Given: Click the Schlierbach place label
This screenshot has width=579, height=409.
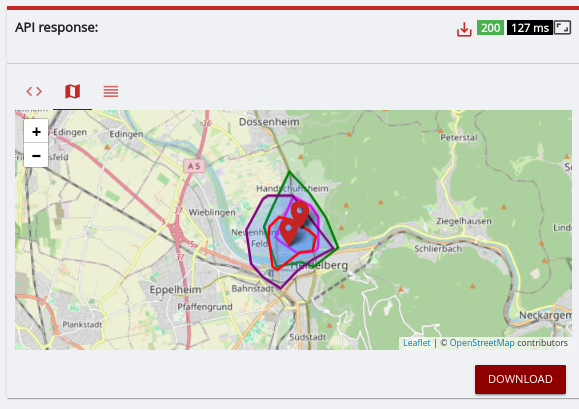Looking at the screenshot, I should pyautogui.click(x=438, y=249).
